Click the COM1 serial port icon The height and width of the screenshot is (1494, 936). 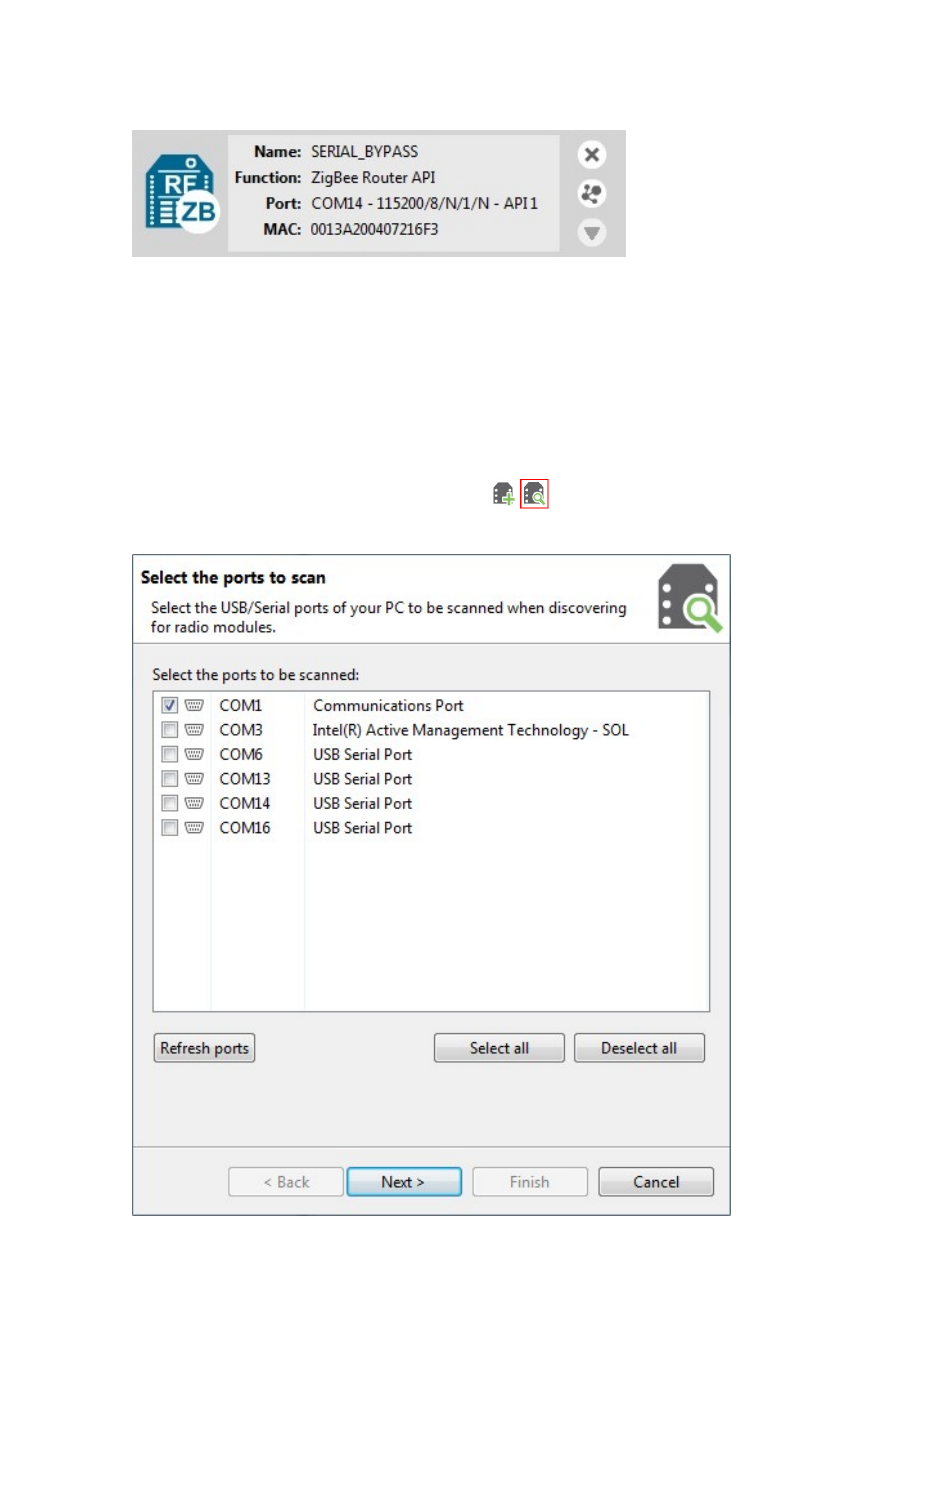[194, 706]
